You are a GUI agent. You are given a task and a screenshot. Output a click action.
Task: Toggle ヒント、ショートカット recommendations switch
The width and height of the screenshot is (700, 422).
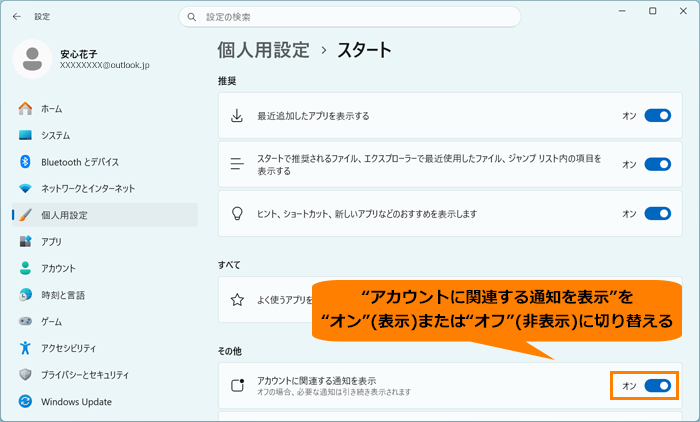click(x=658, y=213)
